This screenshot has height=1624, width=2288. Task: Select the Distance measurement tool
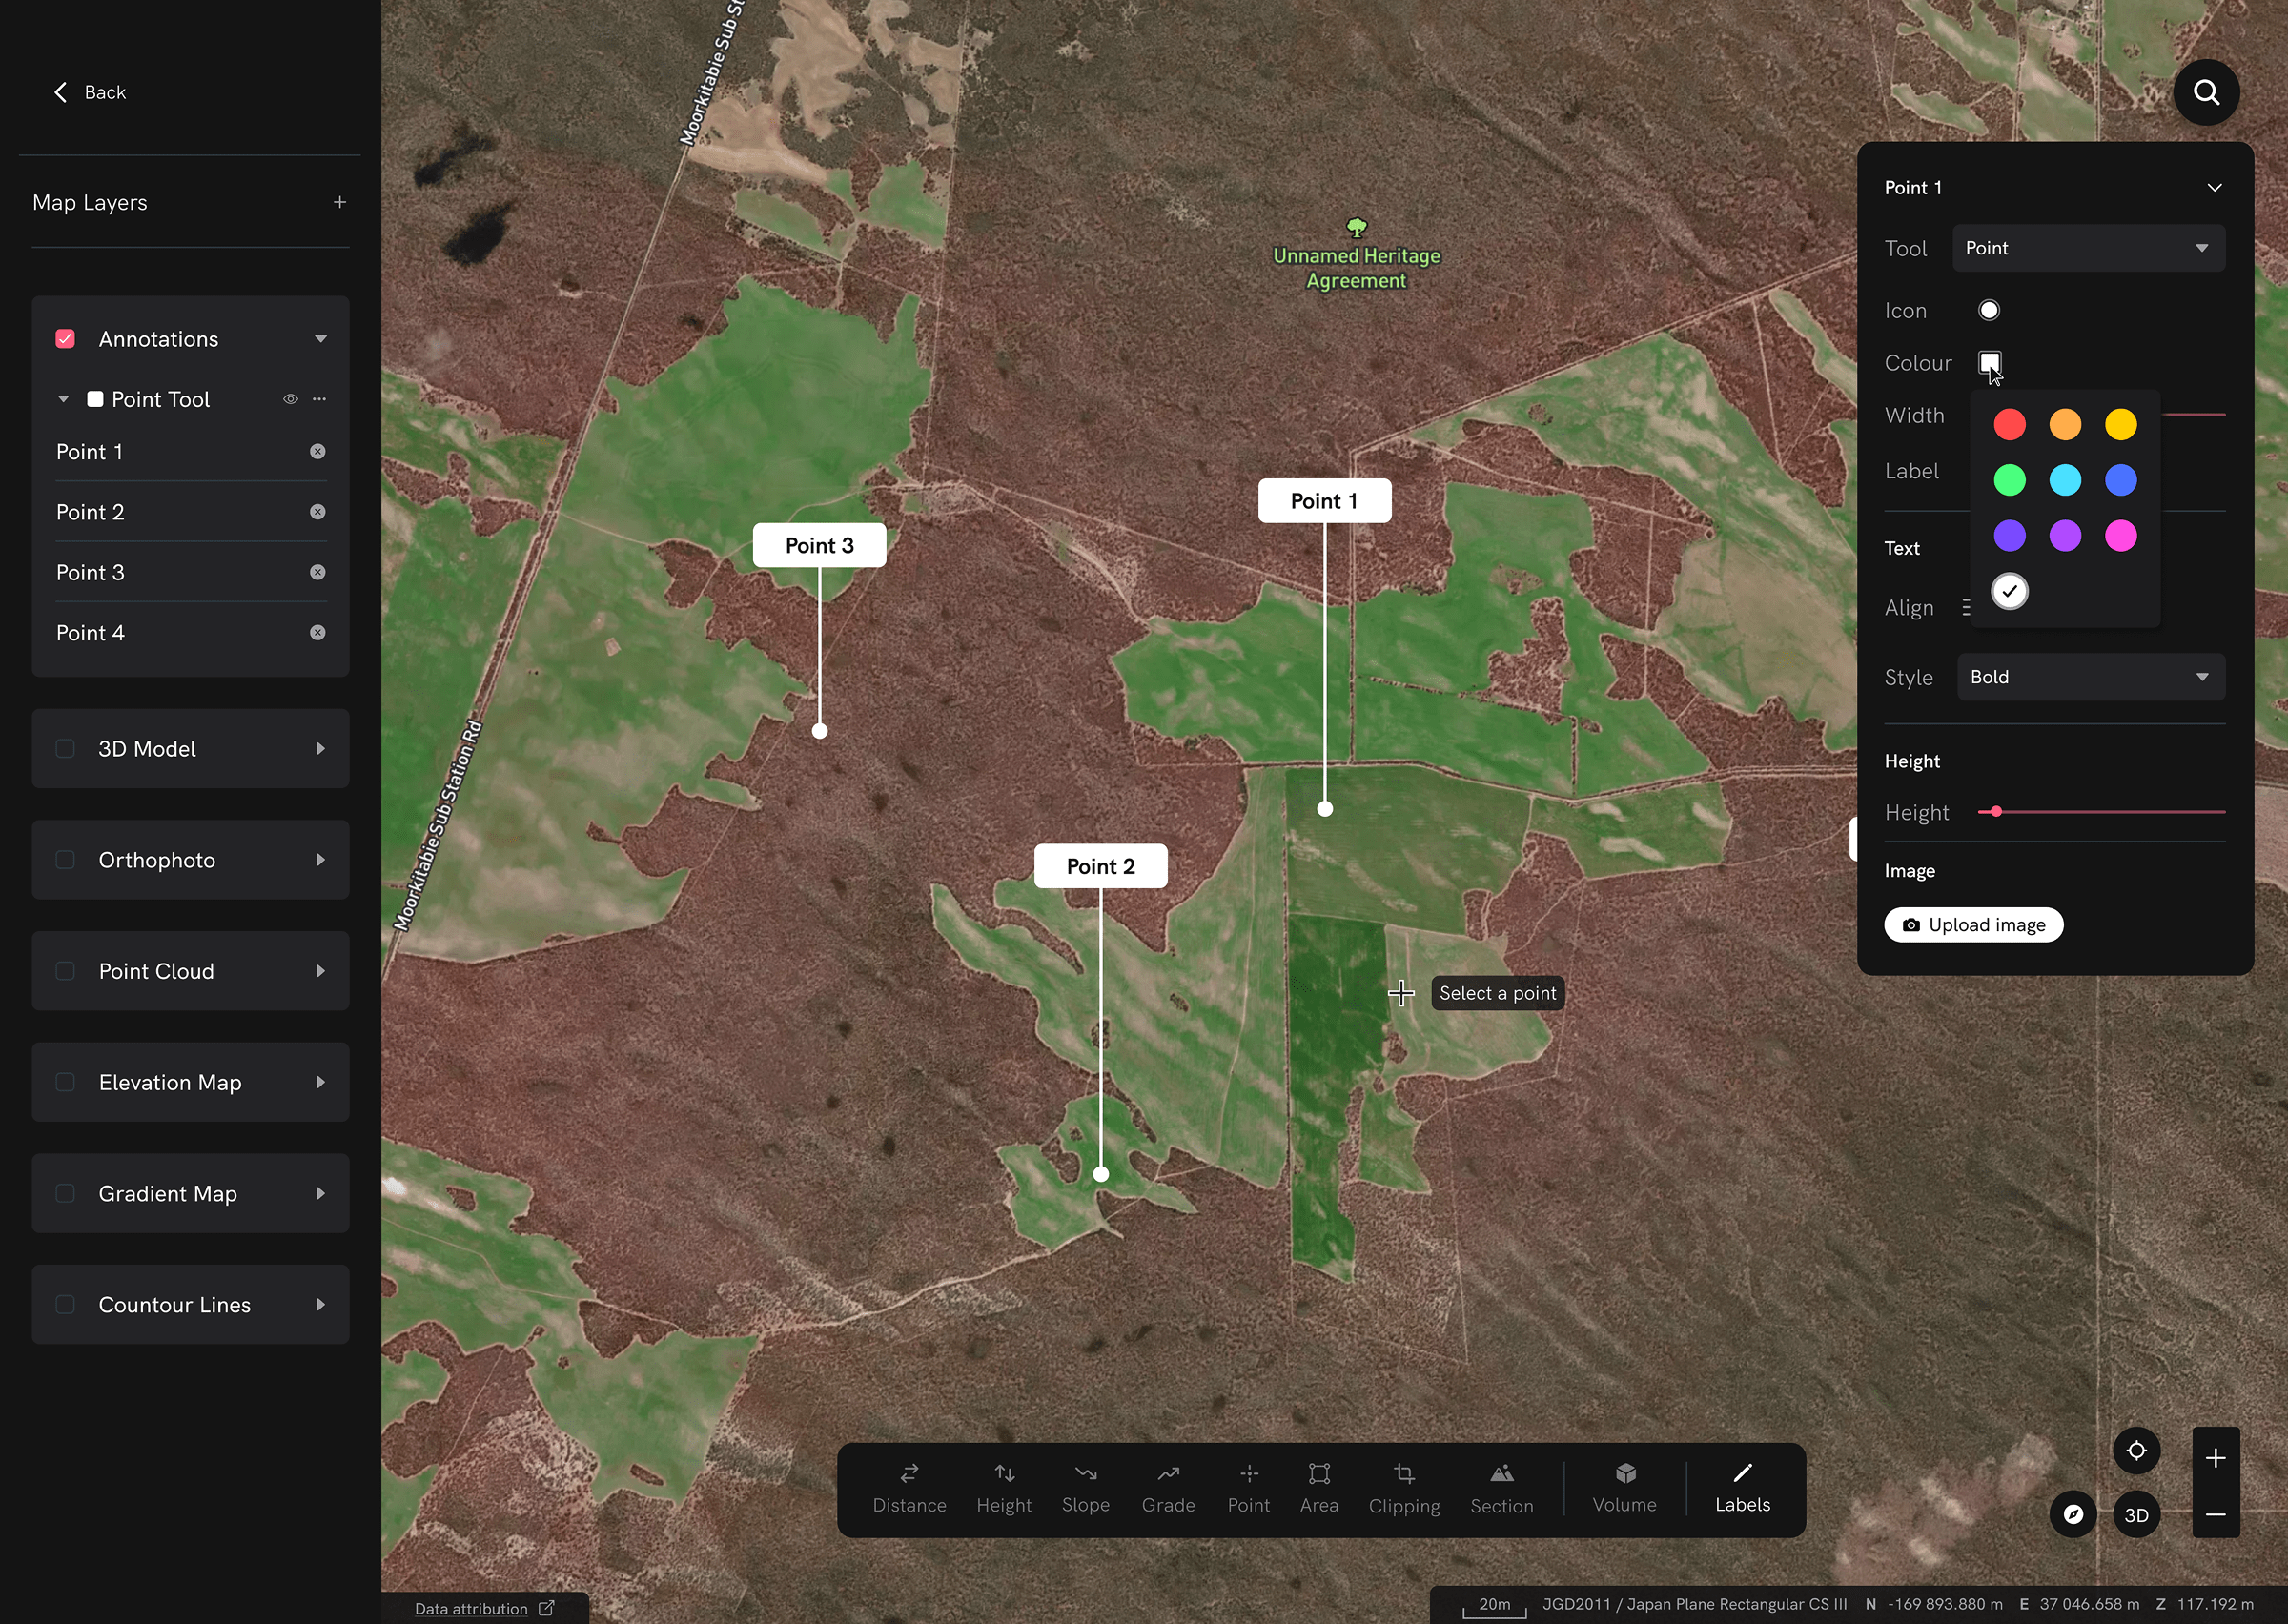pyautogui.click(x=908, y=1488)
